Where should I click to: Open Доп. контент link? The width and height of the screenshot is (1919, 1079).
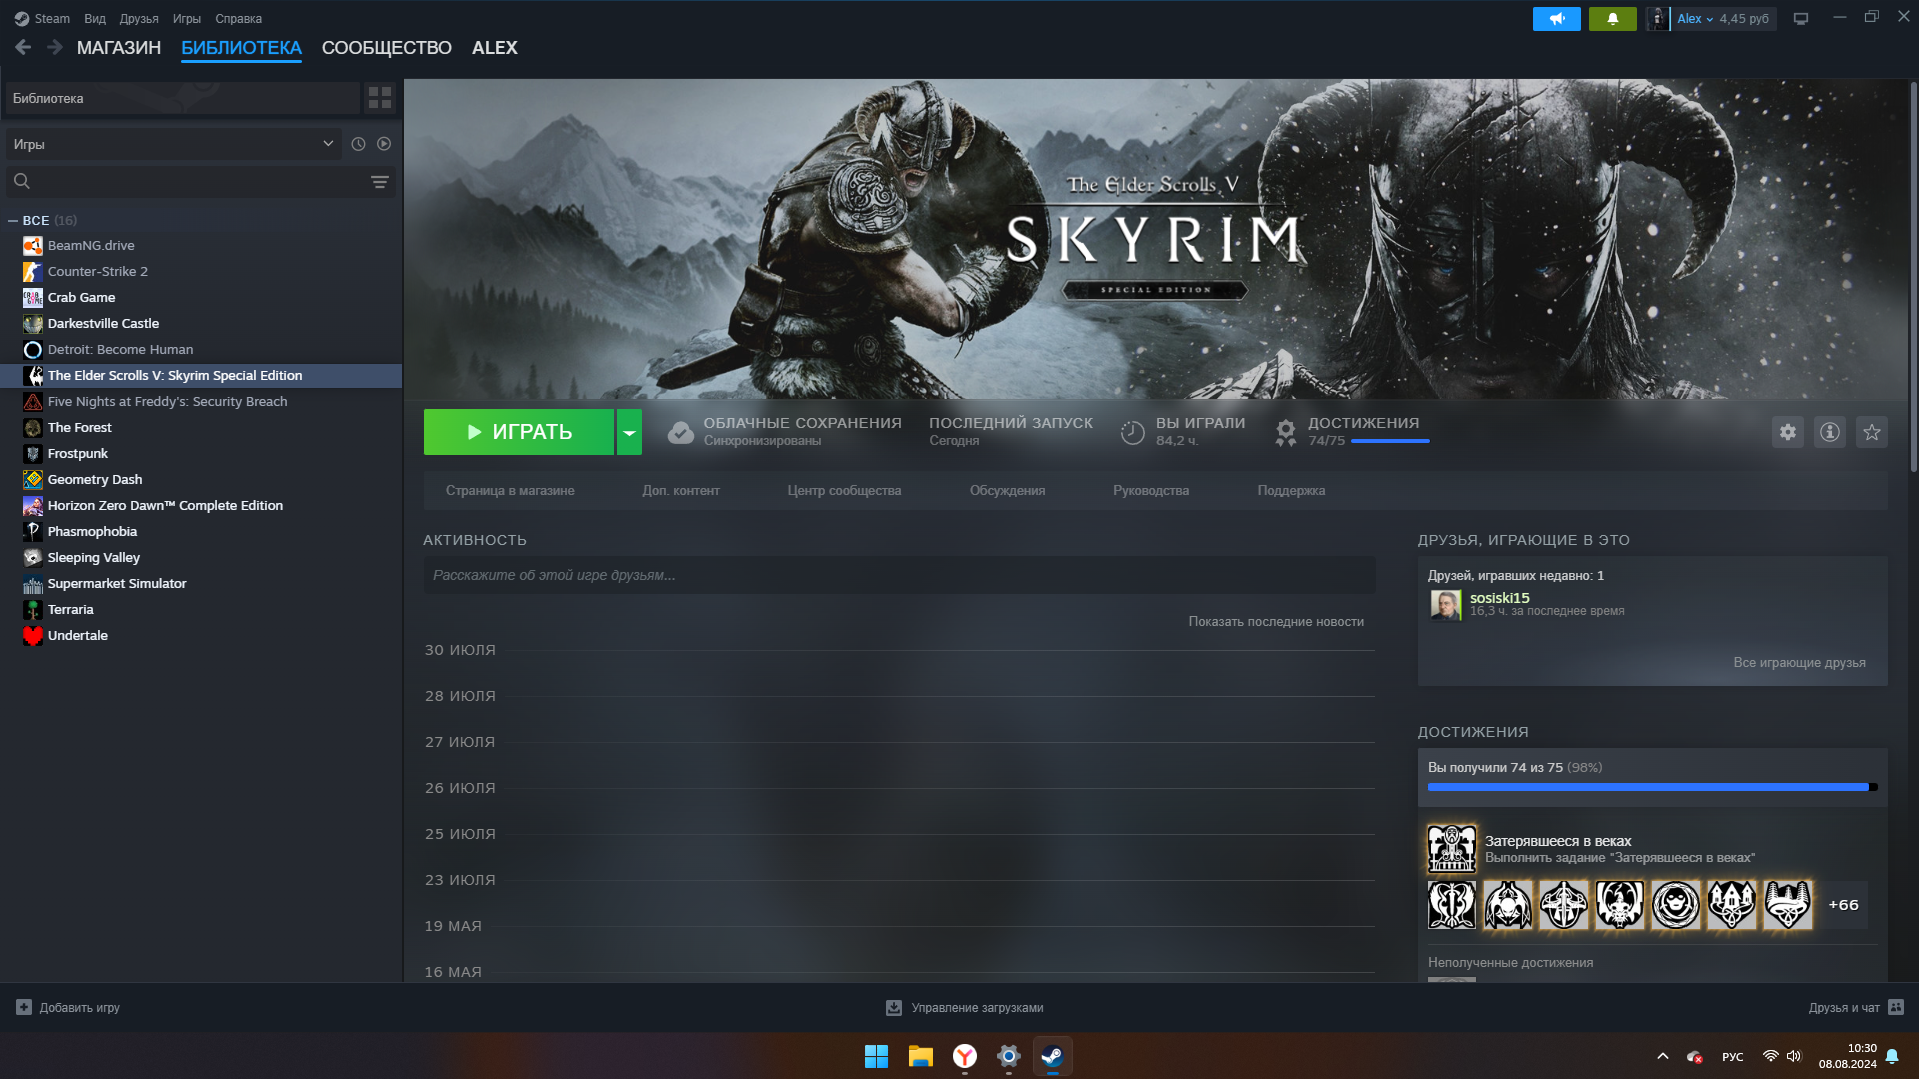[681, 491]
